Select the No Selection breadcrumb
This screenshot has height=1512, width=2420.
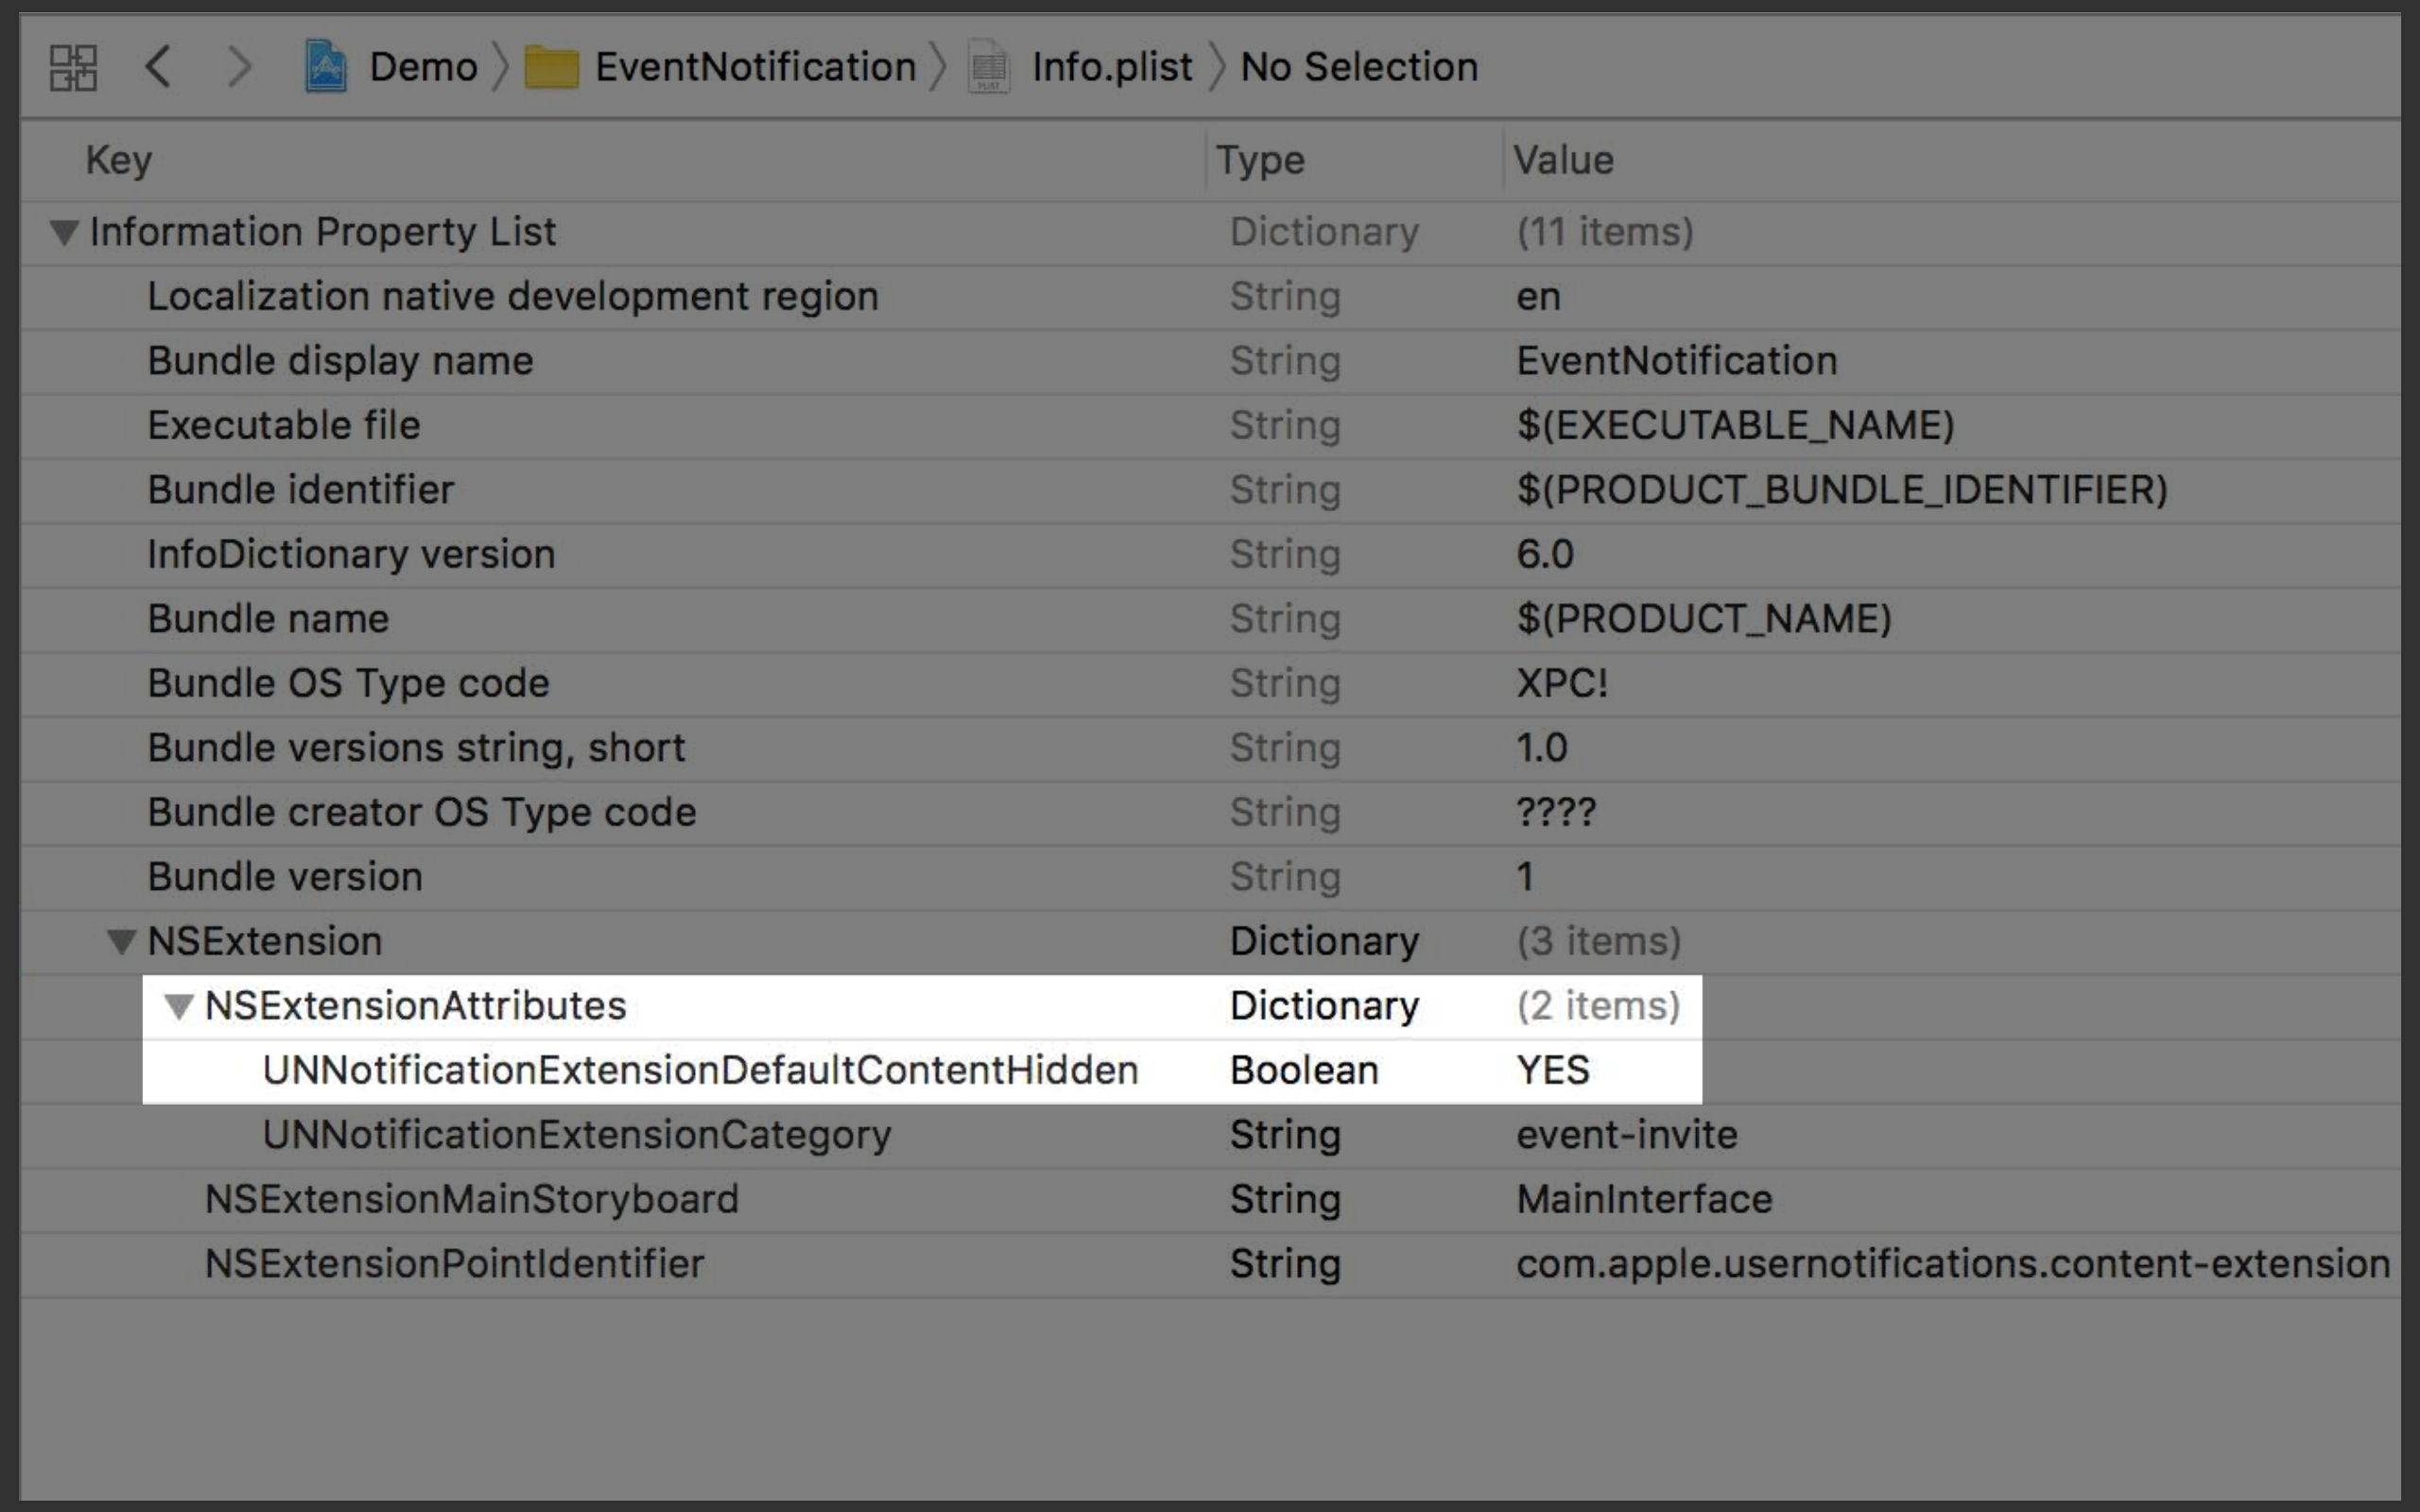[x=1358, y=67]
